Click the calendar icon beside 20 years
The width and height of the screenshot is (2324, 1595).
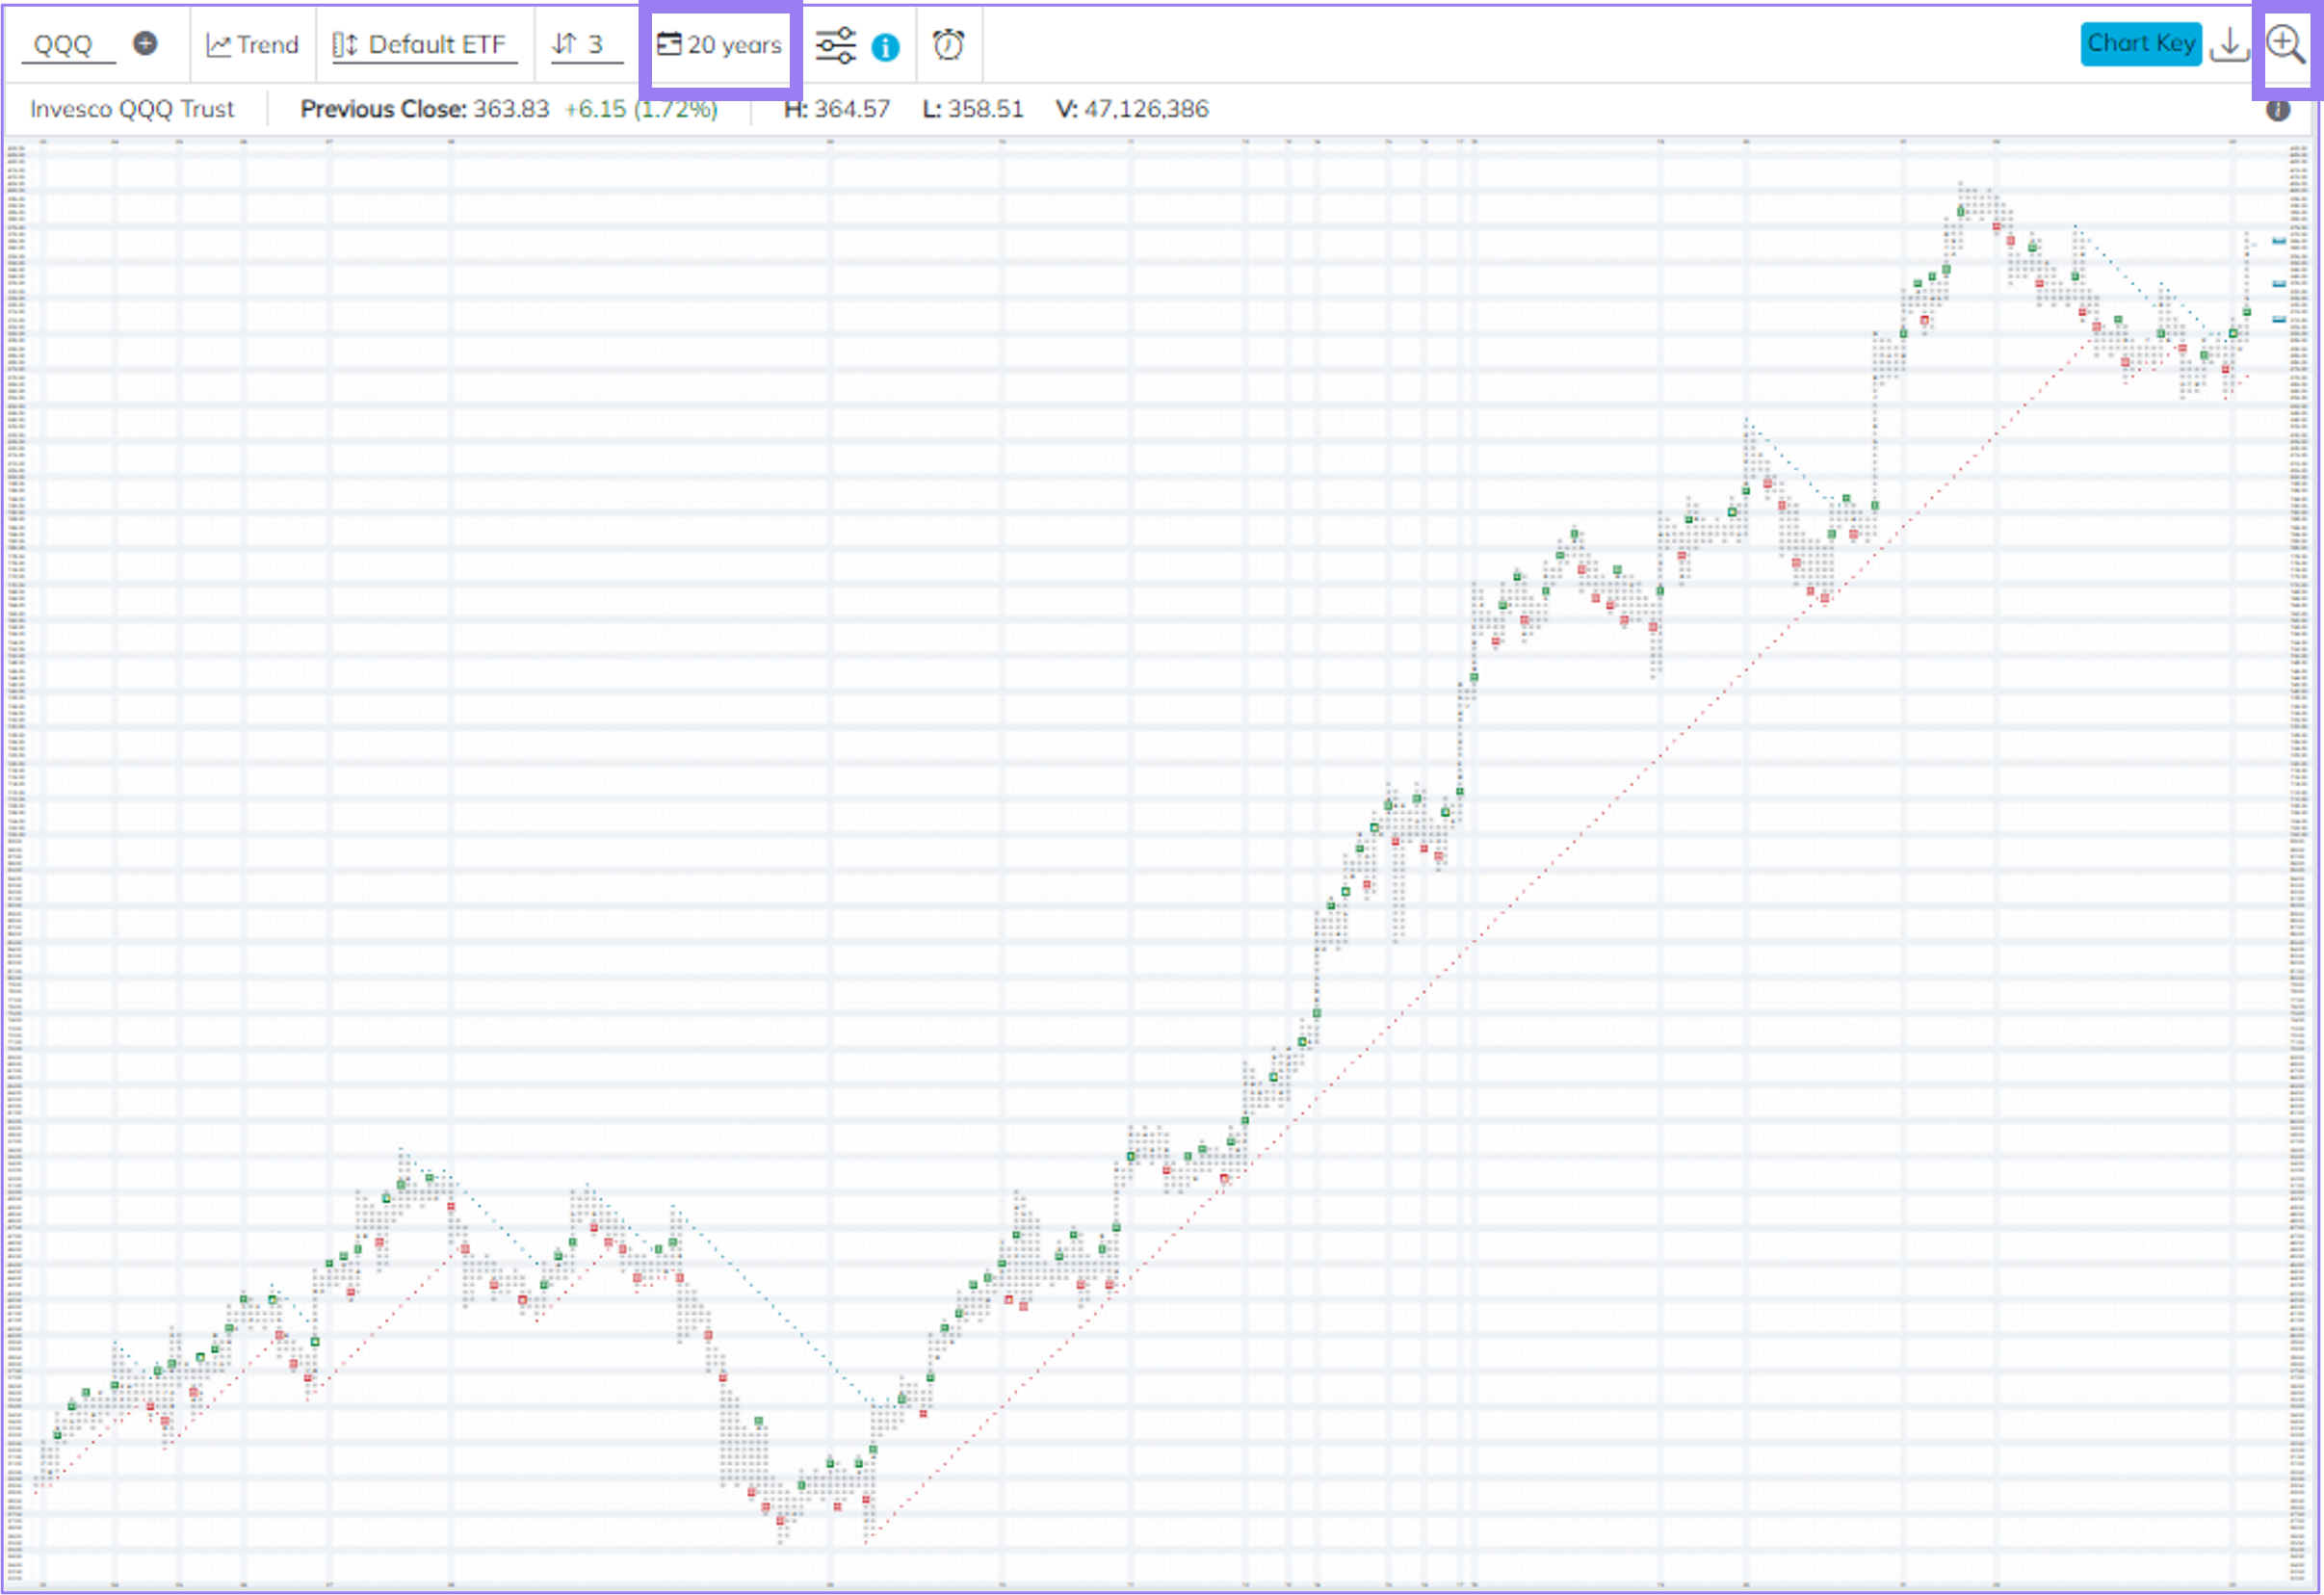(668, 44)
